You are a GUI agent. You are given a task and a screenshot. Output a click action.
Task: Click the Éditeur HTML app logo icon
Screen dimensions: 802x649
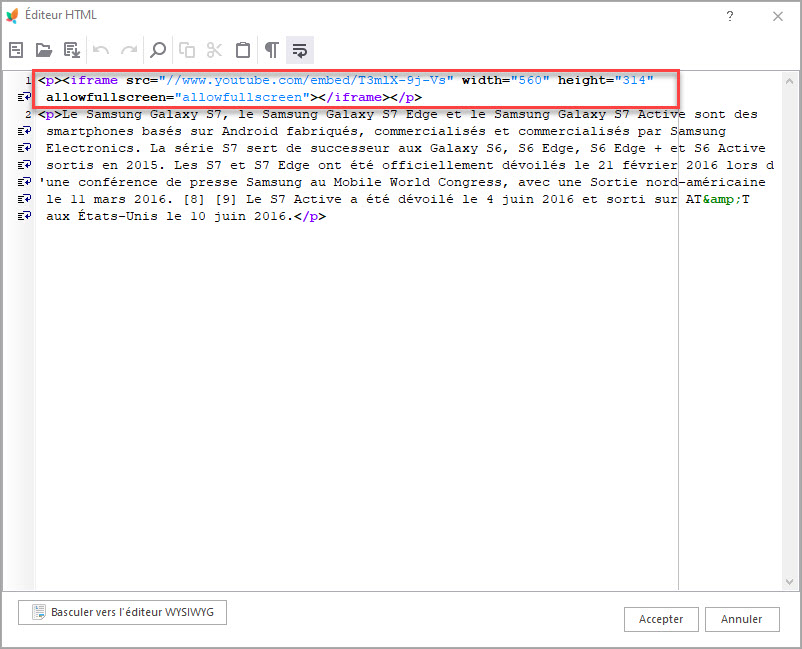[12, 15]
